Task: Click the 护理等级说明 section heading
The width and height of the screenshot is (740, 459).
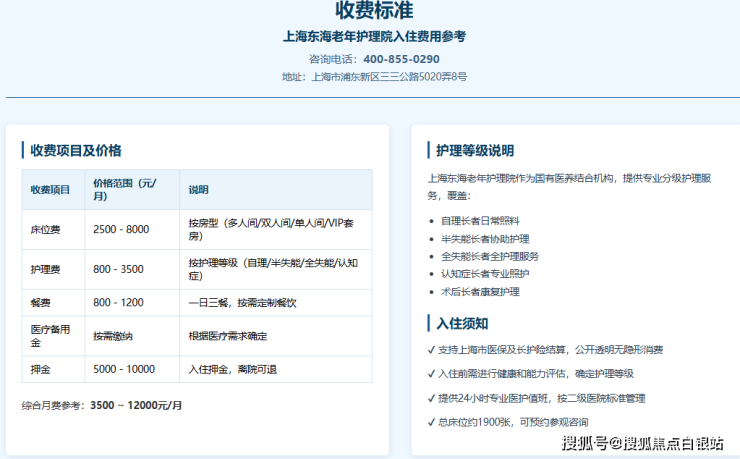Action: (475, 150)
